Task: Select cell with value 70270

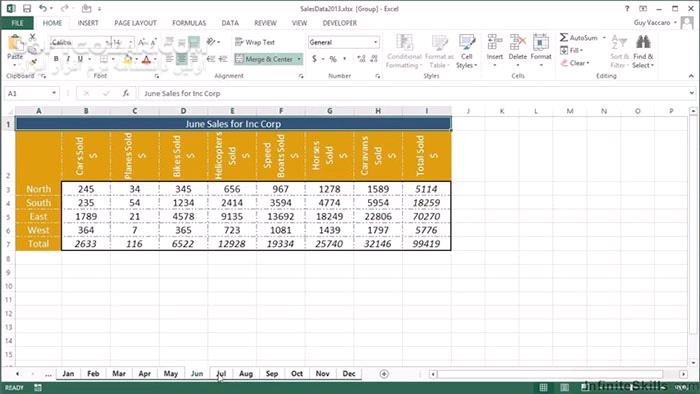Action: tap(426, 216)
